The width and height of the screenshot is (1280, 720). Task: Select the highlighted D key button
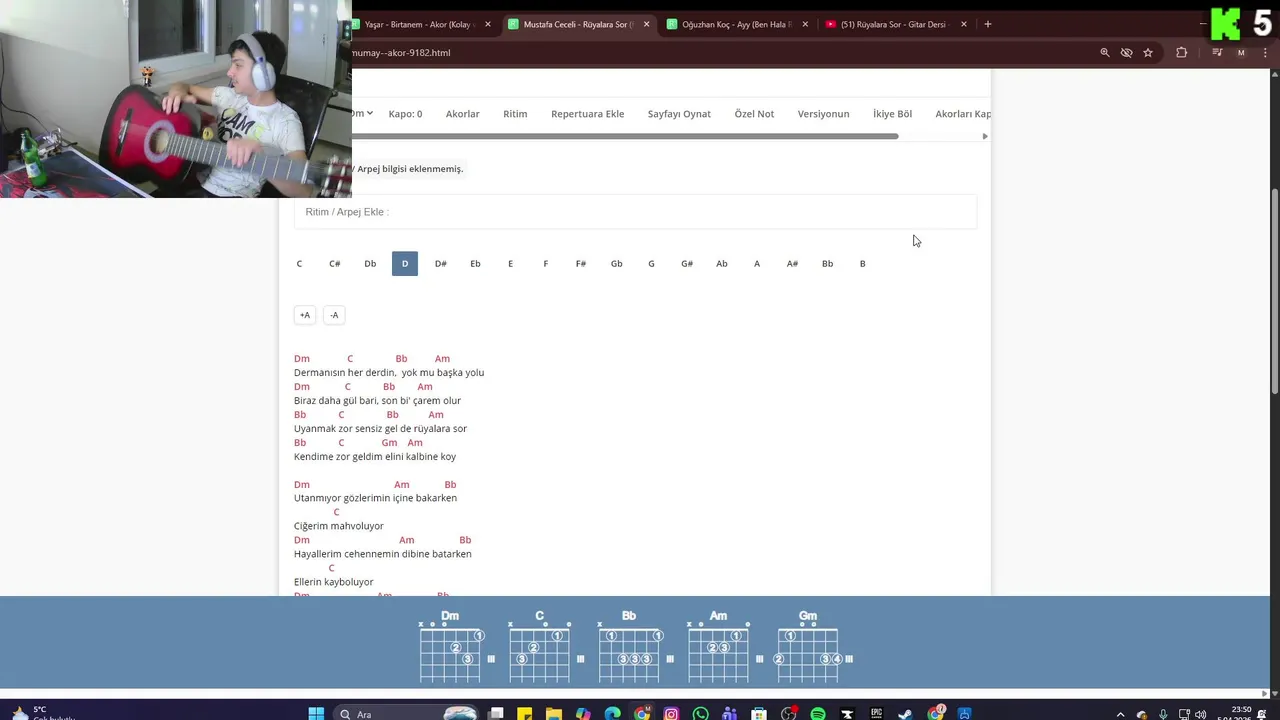pyautogui.click(x=405, y=263)
